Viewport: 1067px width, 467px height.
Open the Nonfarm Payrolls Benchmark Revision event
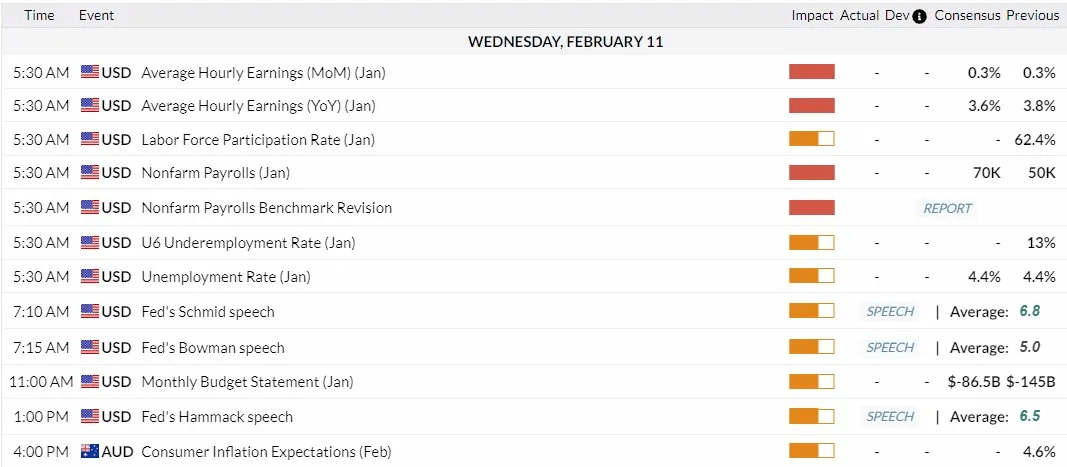[x=266, y=208]
